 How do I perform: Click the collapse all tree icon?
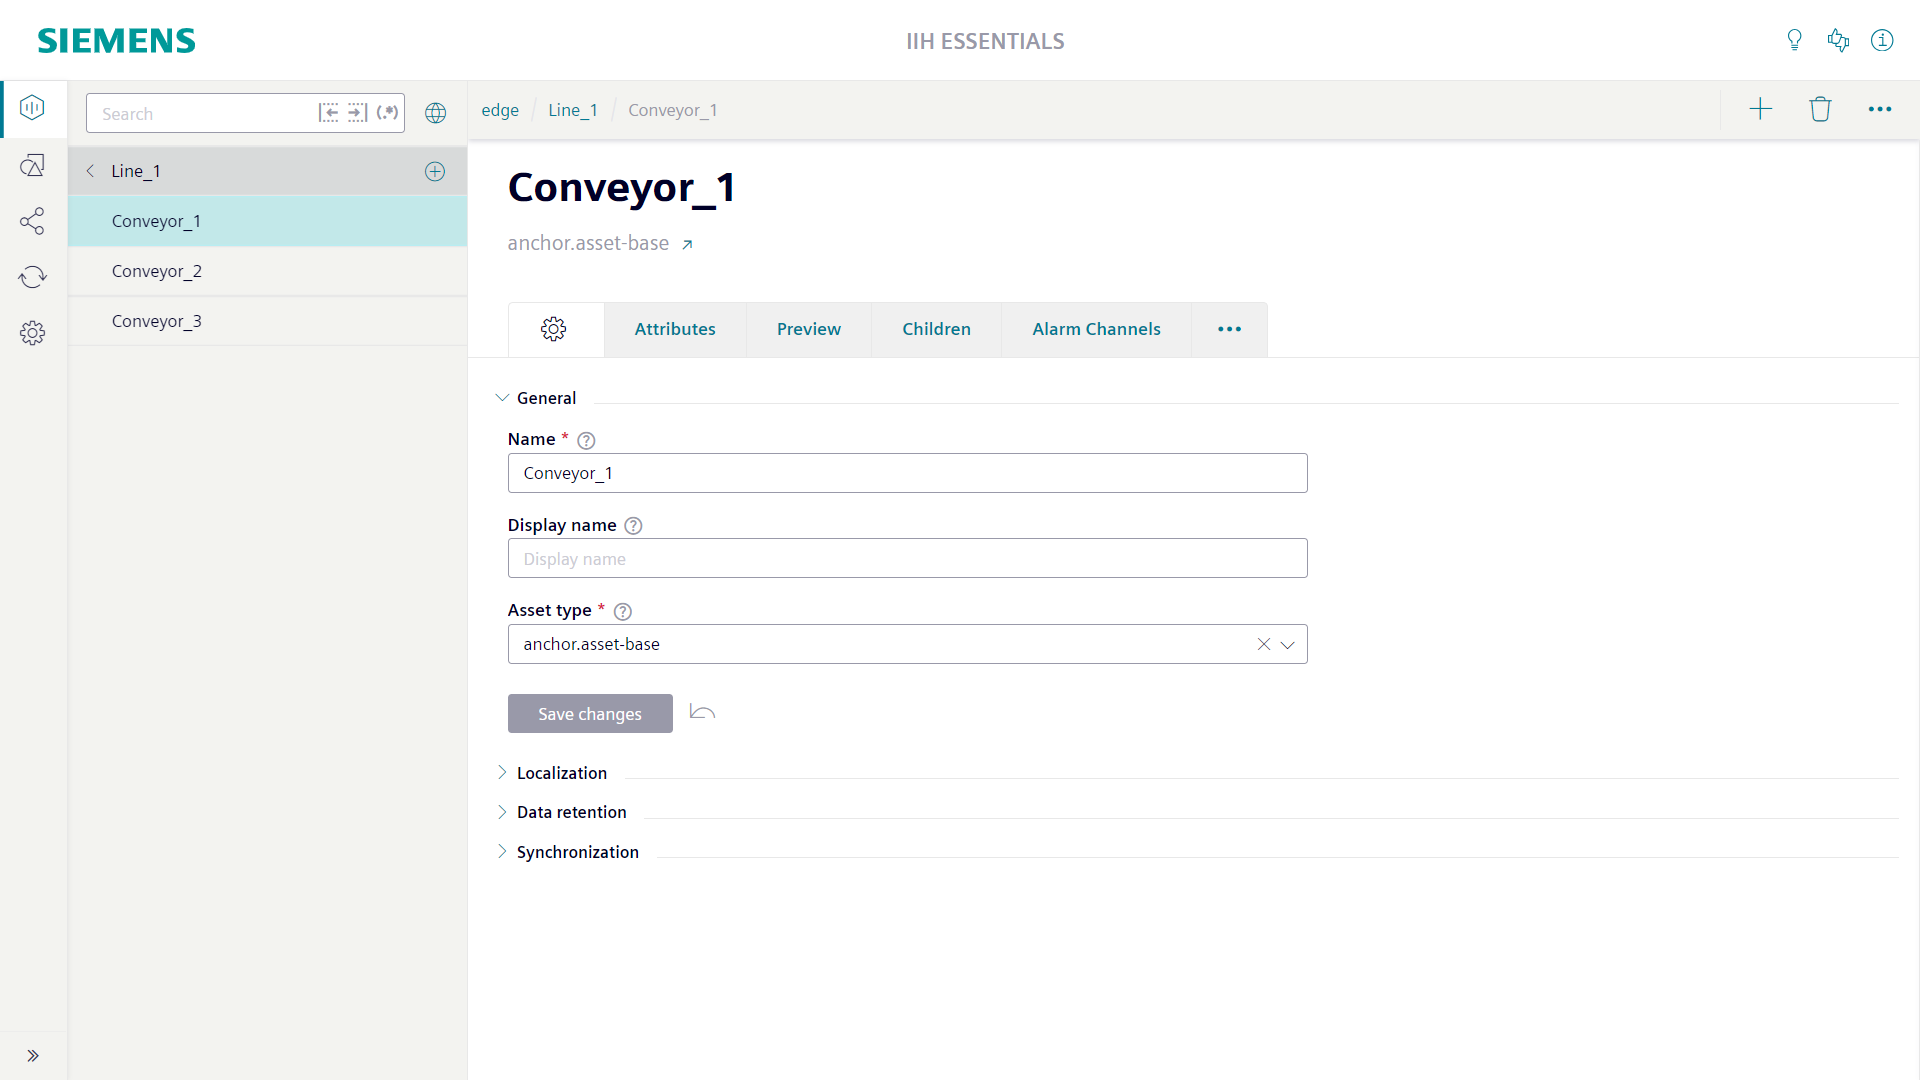(328, 113)
